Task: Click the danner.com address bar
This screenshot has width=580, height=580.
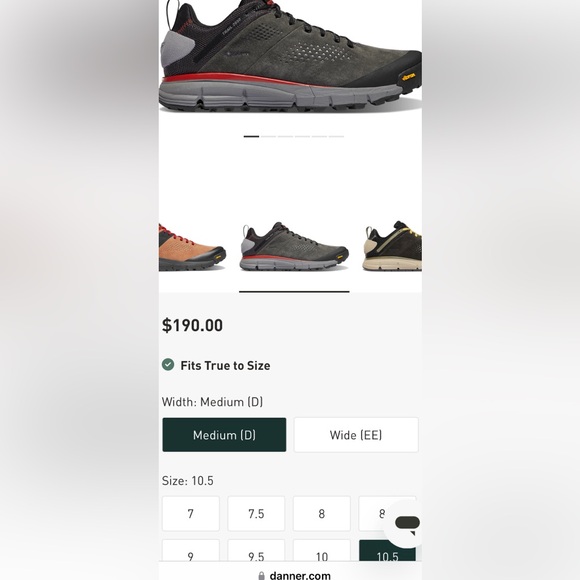Action: click(x=290, y=575)
